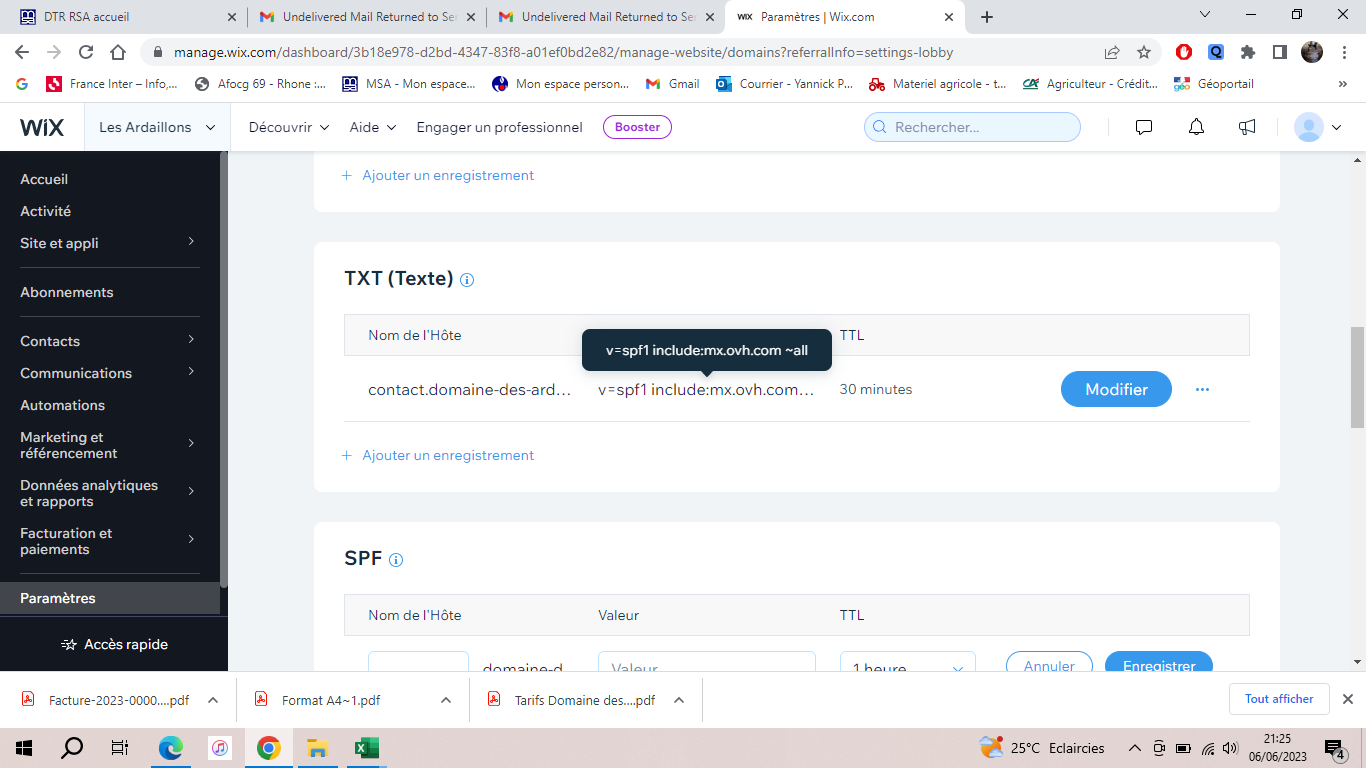Click the Booster button

[x=637, y=127]
